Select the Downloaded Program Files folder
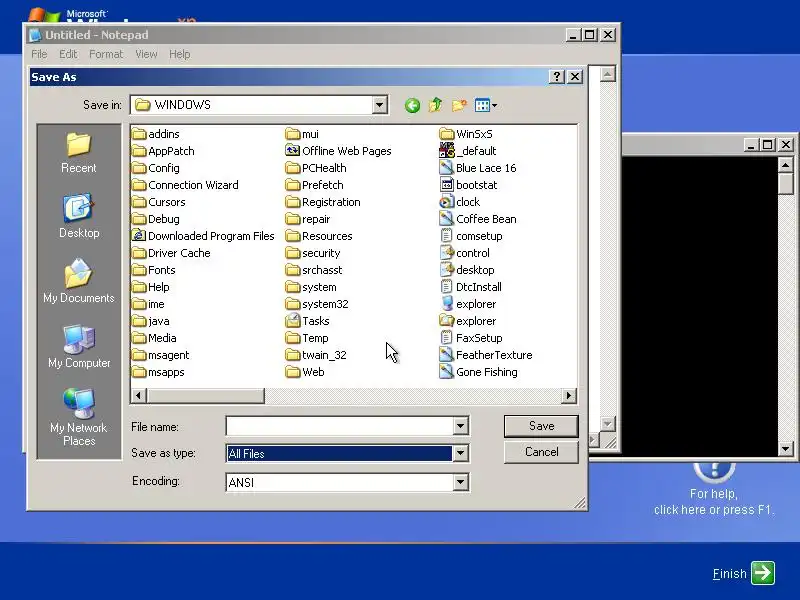 (x=203, y=236)
